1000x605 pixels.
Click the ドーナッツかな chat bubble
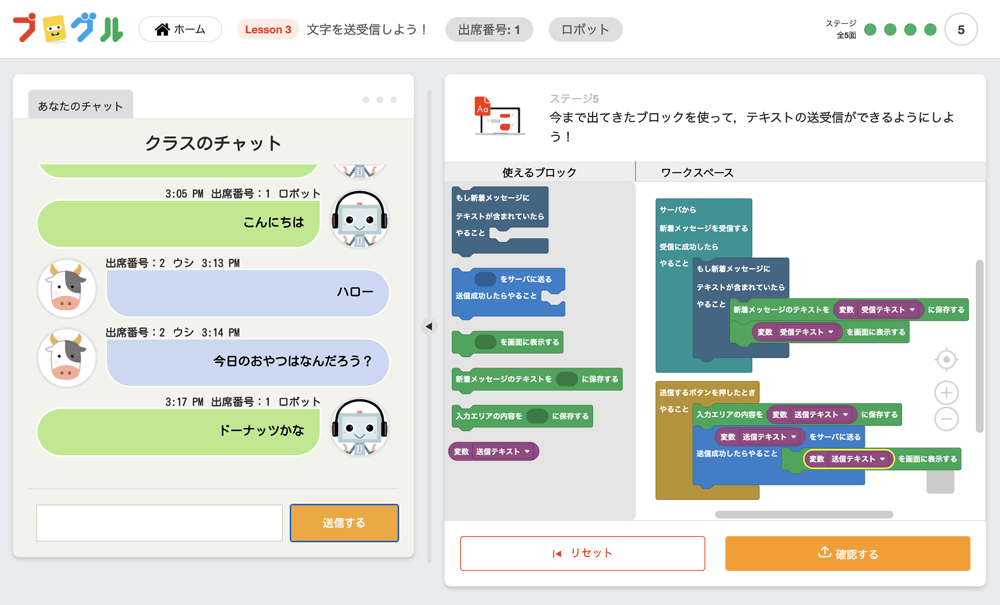tap(179, 432)
